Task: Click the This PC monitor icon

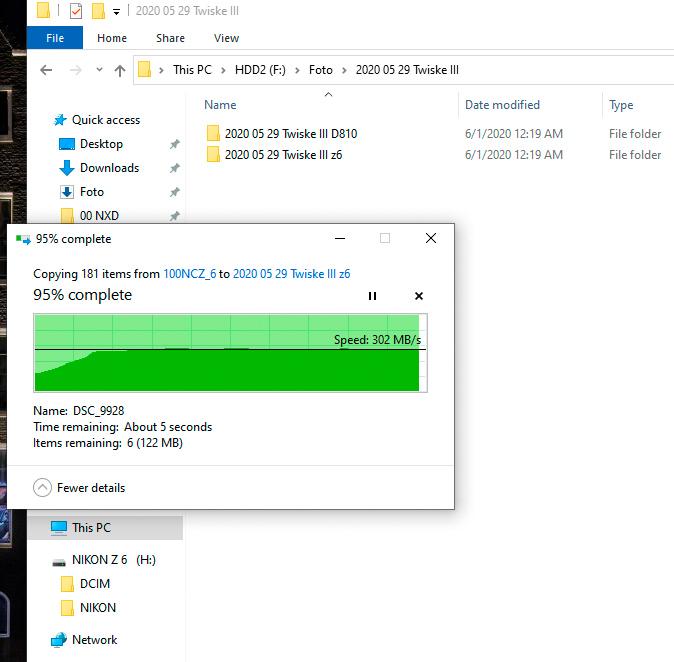Action: click(x=58, y=527)
